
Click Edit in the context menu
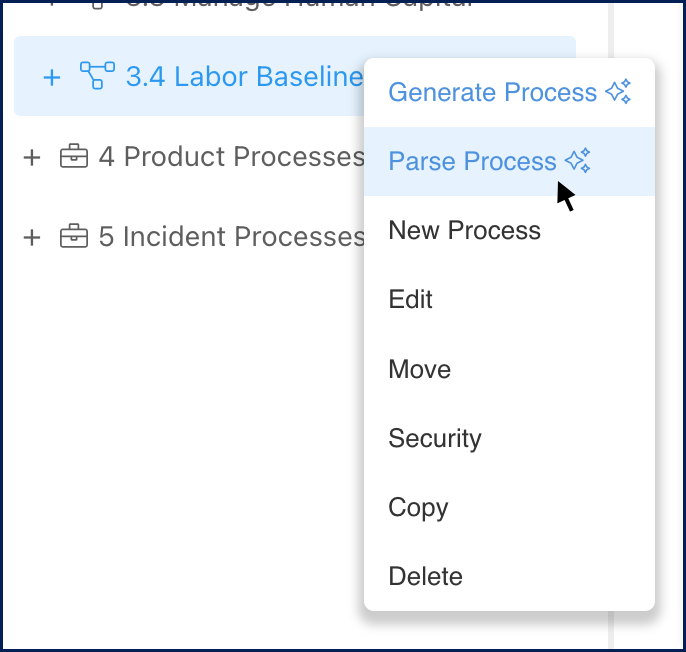(410, 300)
